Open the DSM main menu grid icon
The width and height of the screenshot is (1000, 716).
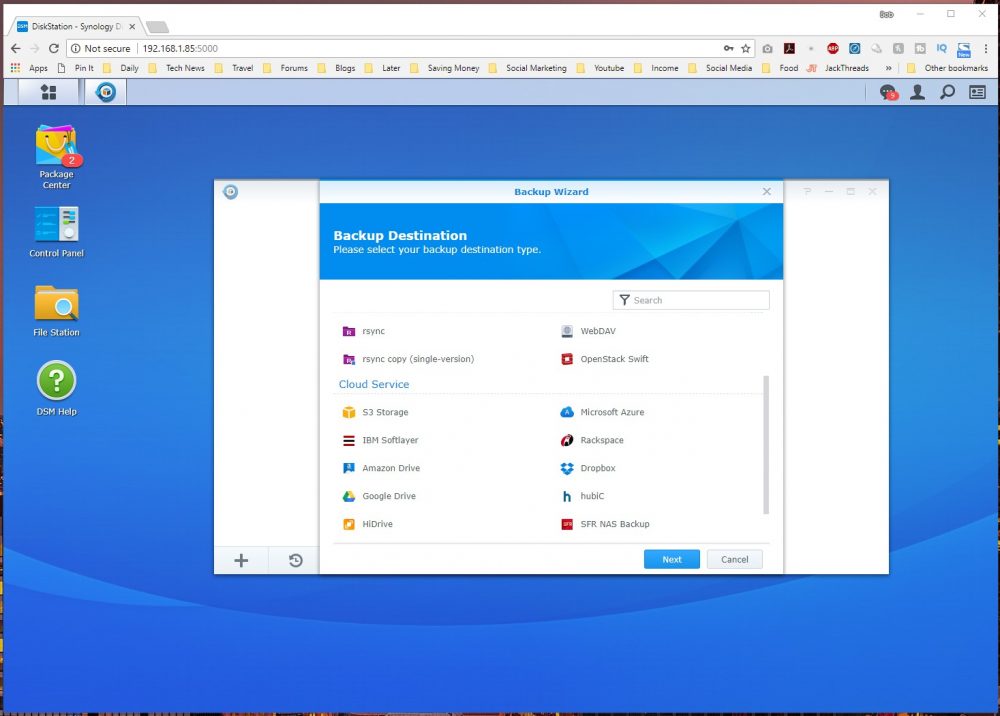[48, 92]
